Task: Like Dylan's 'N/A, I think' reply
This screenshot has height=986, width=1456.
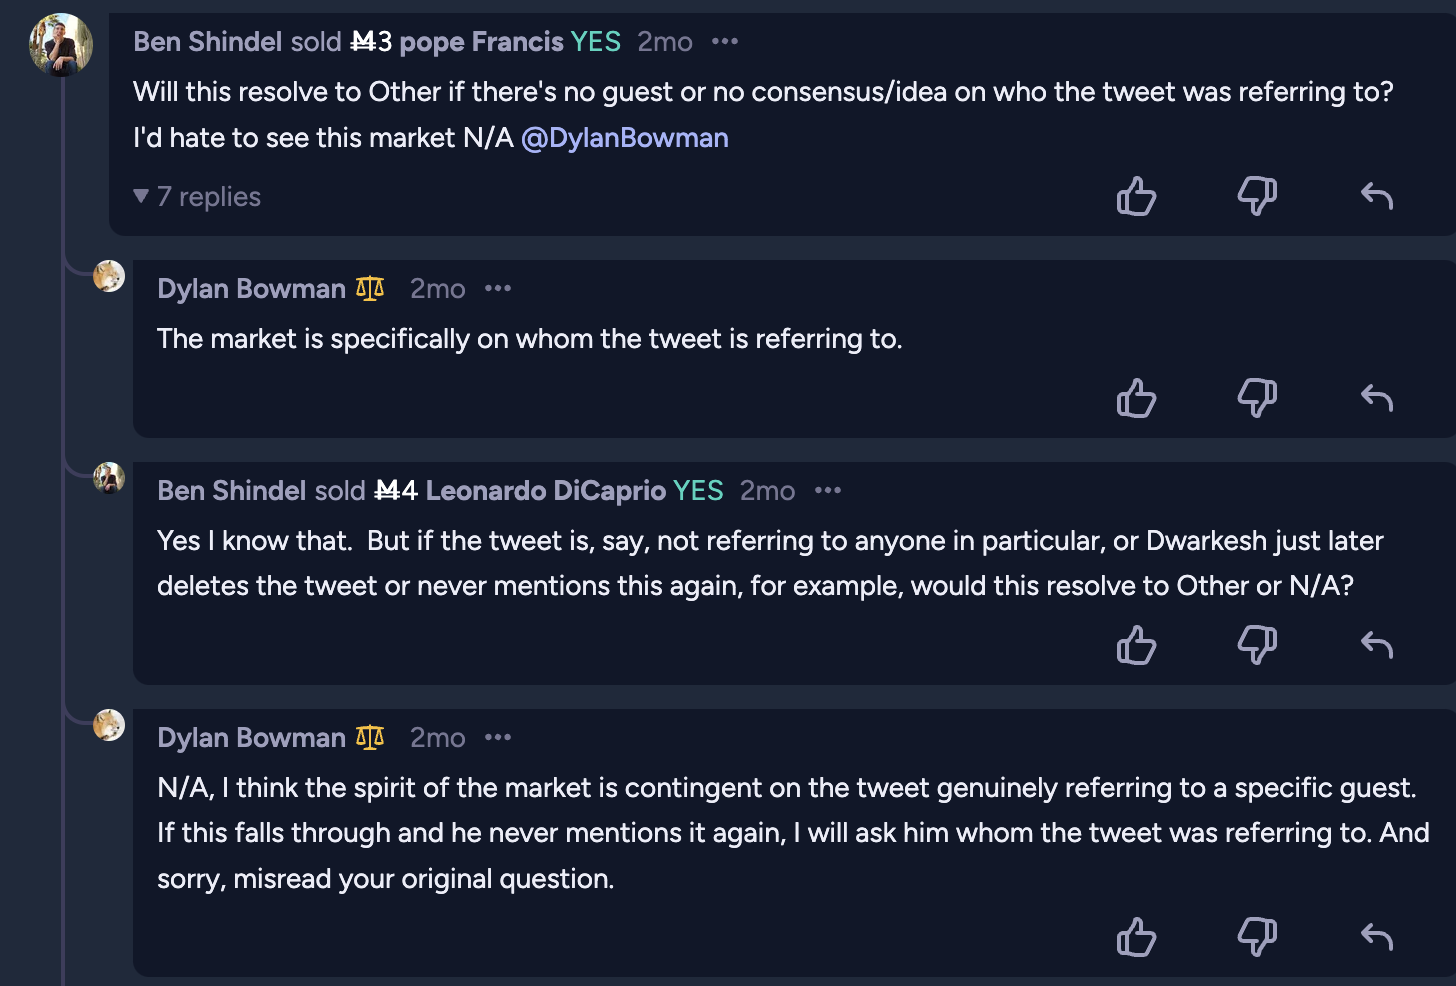Action: click(x=1136, y=937)
